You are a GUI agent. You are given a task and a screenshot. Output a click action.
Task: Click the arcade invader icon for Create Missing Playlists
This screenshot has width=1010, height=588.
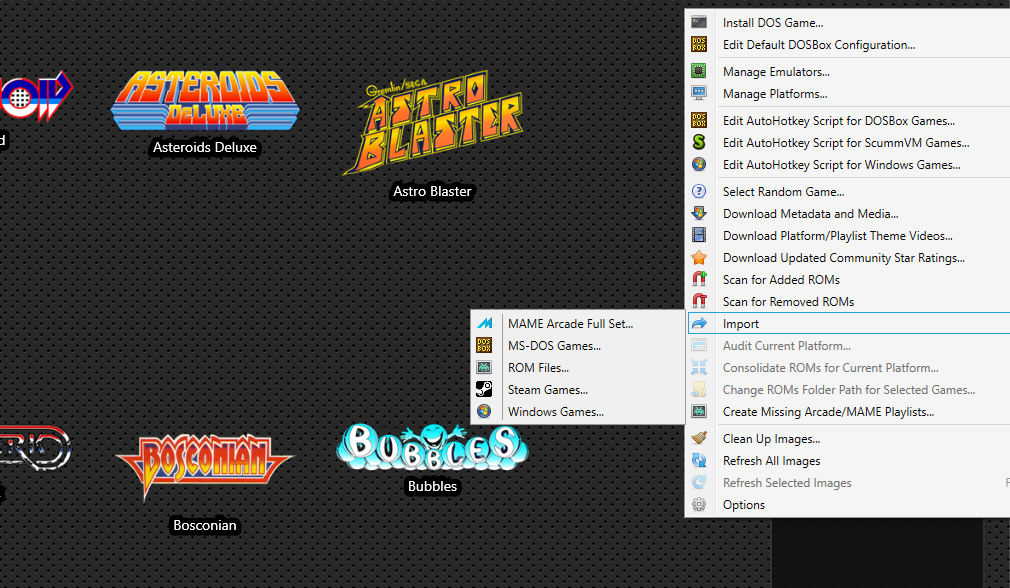(699, 412)
